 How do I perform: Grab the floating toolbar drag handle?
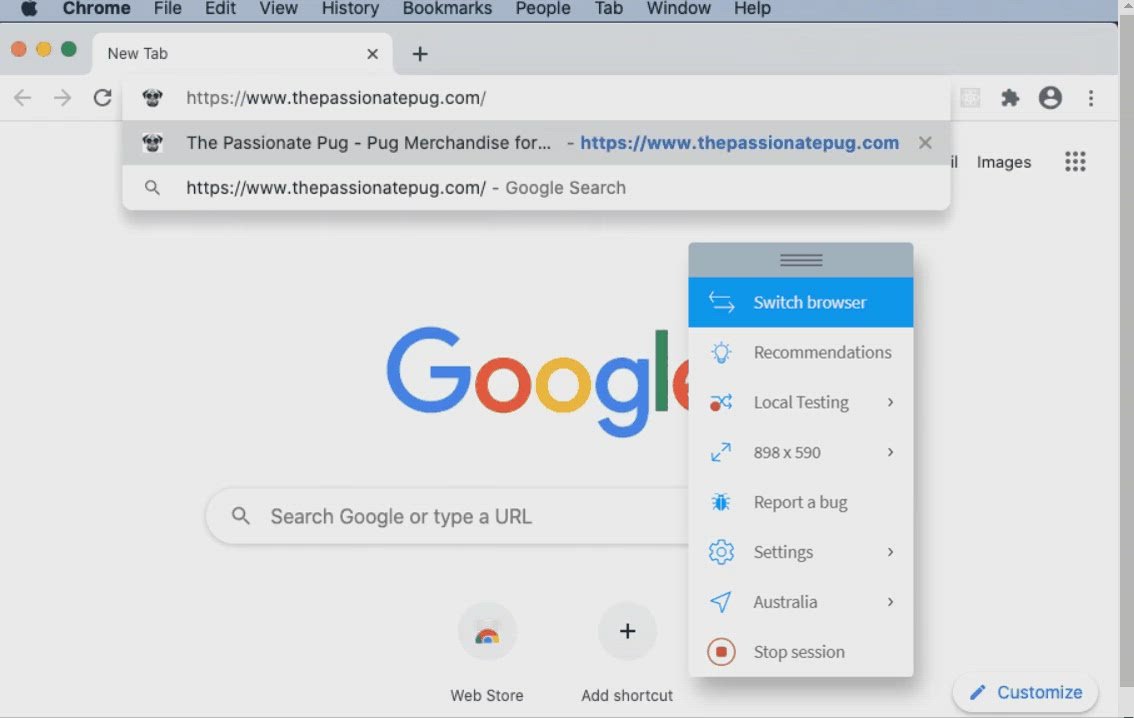[x=801, y=260]
